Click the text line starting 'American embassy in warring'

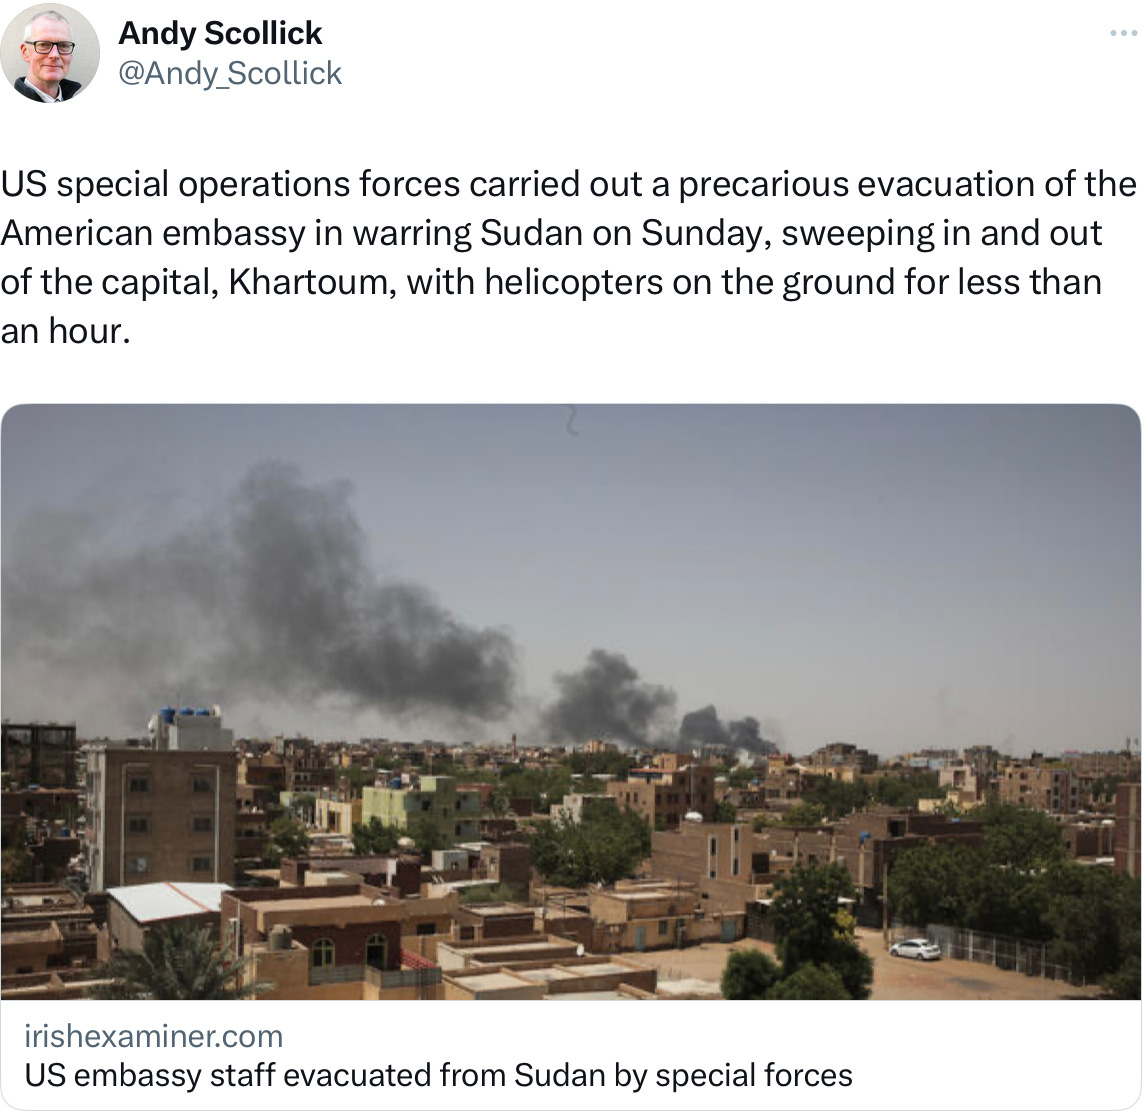pyautogui.click(x=551, y=233)
